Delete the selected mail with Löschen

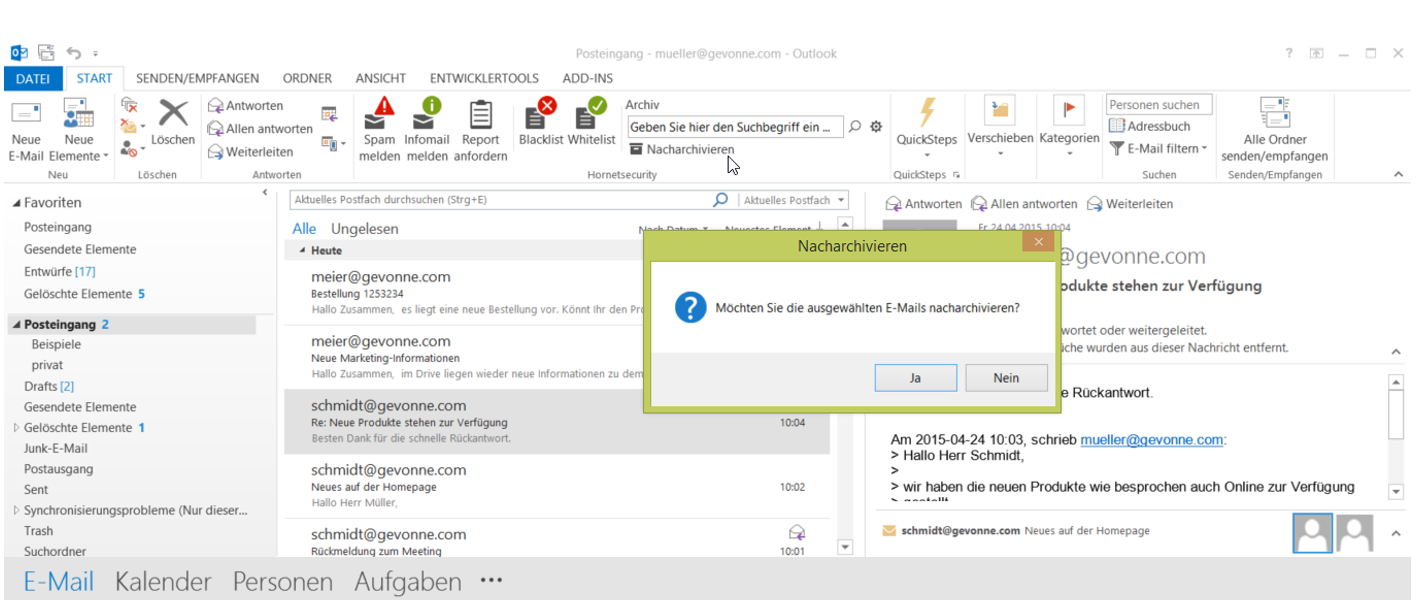point(173,122)
